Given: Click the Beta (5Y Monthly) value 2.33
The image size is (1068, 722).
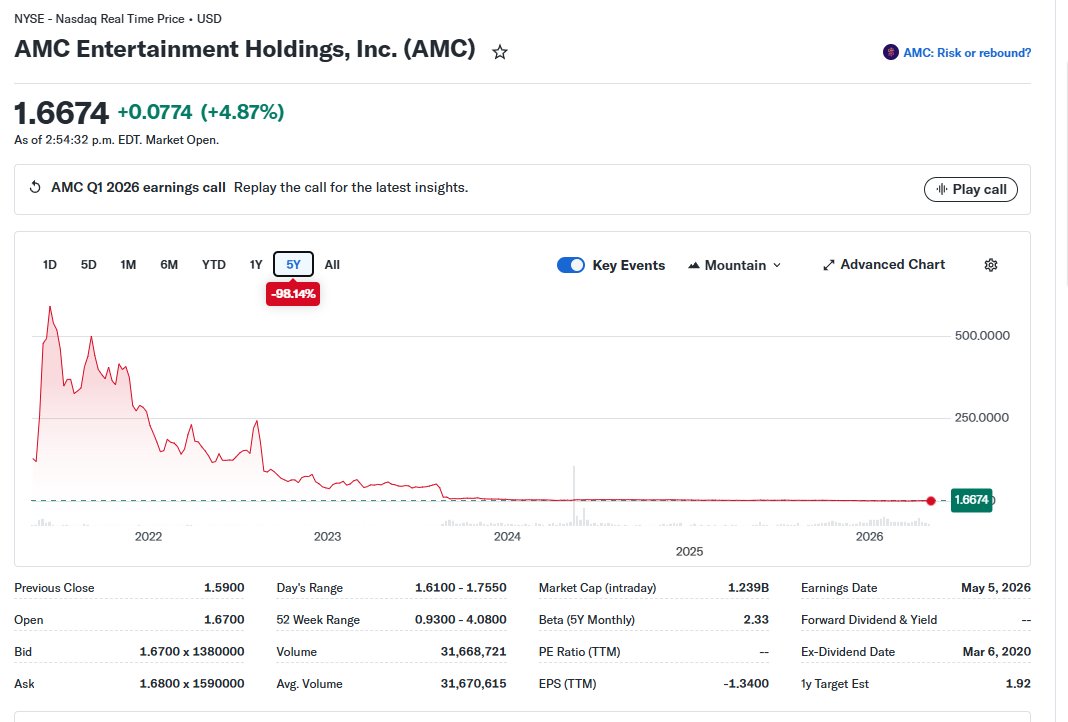Looking at the screenshot, I should (756, 620).
